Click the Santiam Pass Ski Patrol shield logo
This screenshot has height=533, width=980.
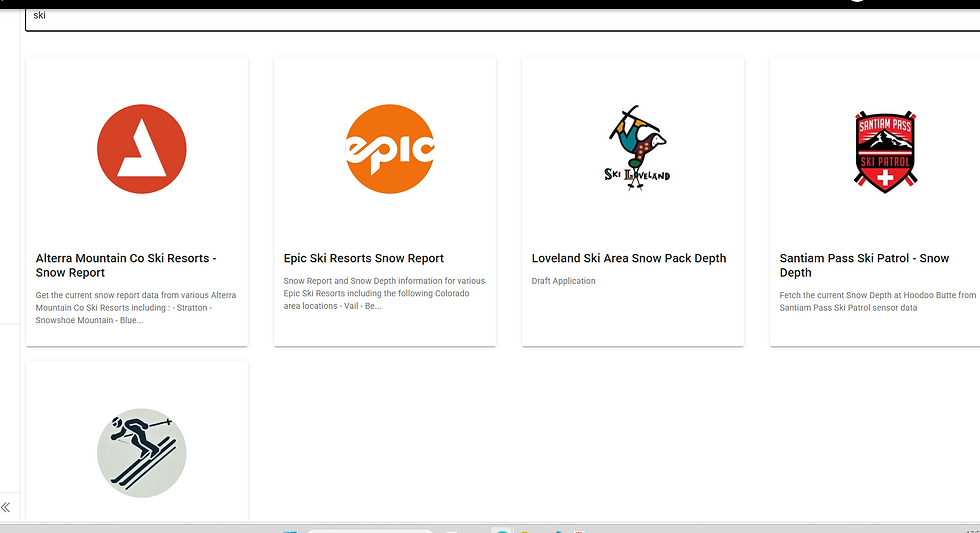885,152
